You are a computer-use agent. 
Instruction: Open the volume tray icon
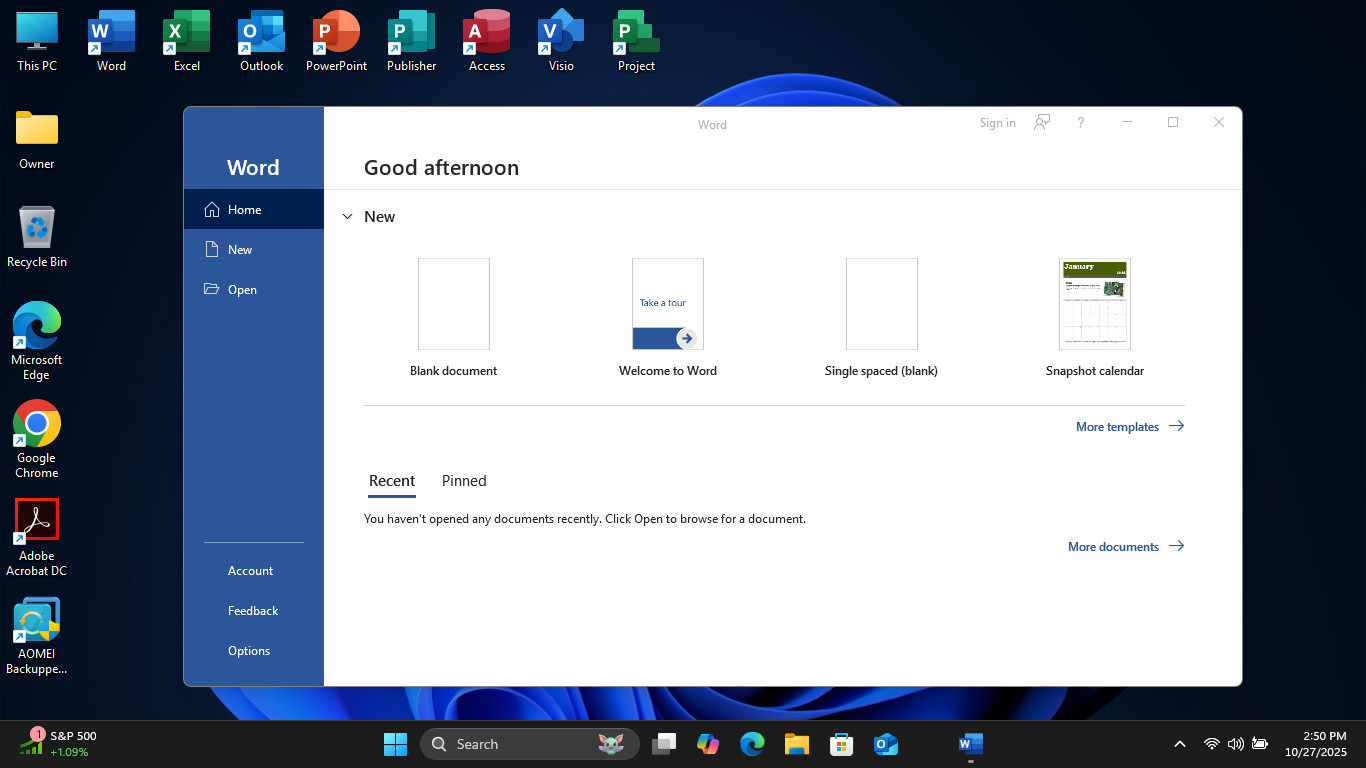(x=1235, y=744)
